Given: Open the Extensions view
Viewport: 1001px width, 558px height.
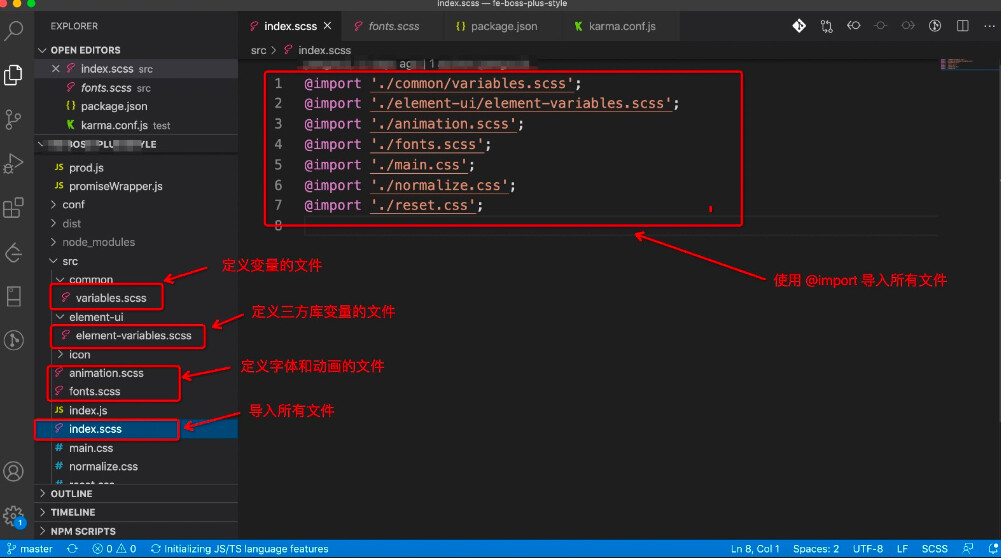Looking at the screenshot, I should [x=13, y=207].
